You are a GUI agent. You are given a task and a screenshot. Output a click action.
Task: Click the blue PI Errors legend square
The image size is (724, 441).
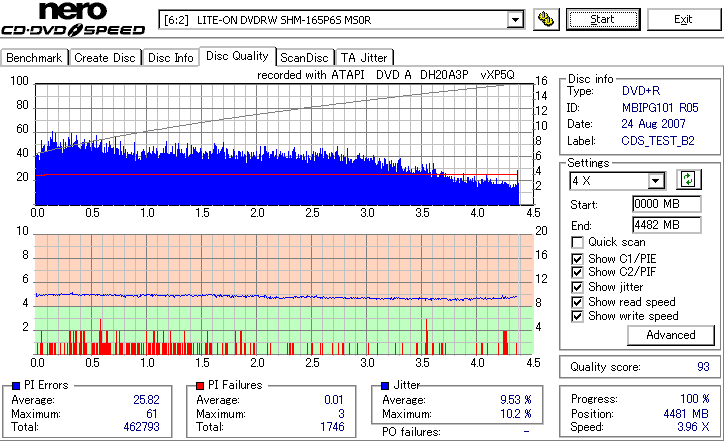point(16,386)
